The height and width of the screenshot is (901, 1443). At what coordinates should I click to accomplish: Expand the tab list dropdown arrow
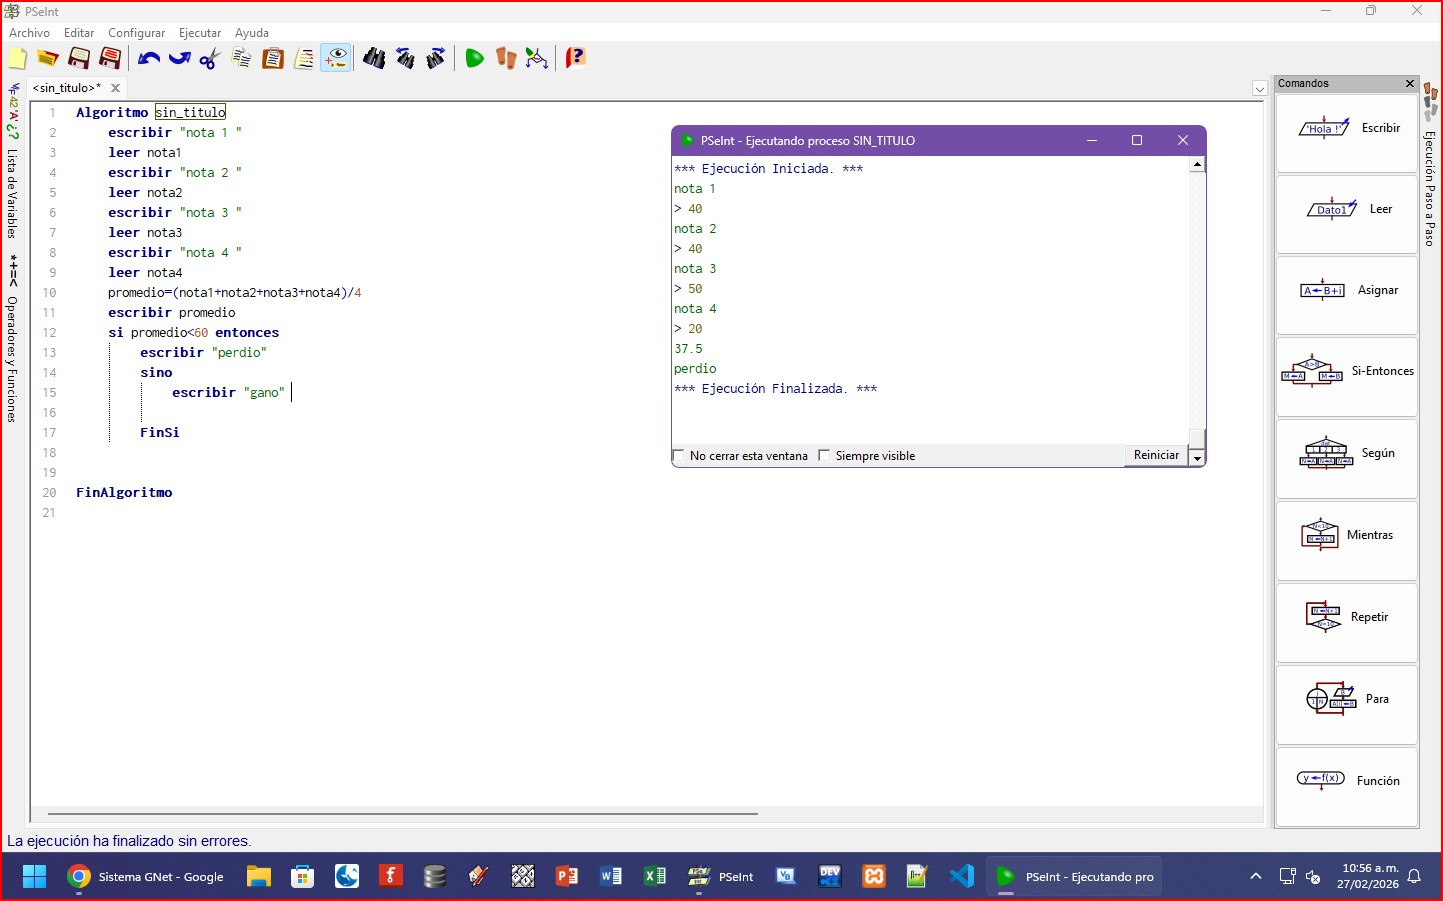1259,89
